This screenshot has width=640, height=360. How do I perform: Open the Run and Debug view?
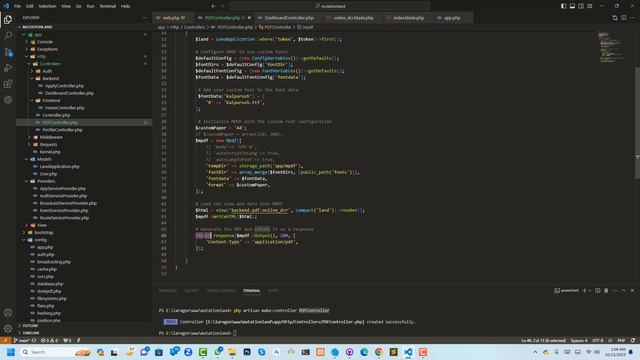8,68
